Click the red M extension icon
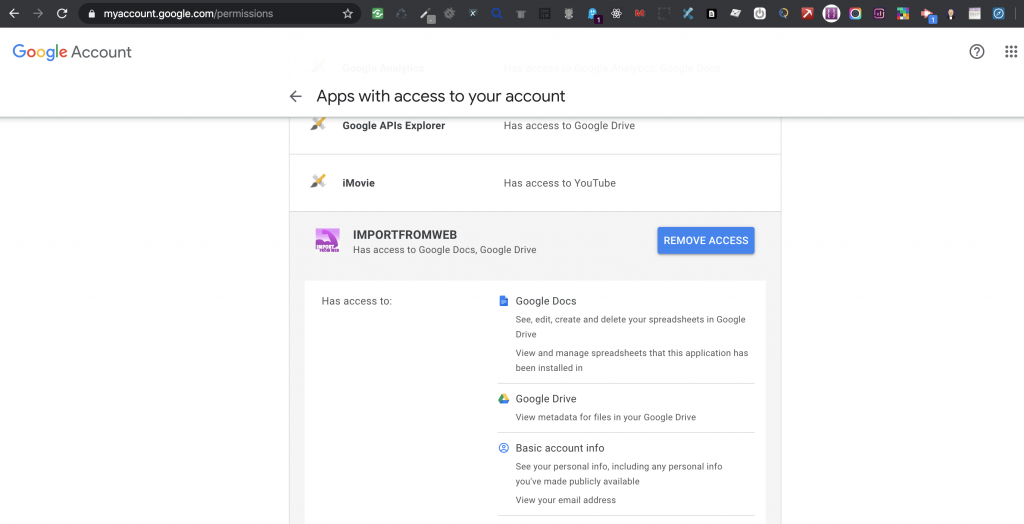 click(x=641, y=14)
